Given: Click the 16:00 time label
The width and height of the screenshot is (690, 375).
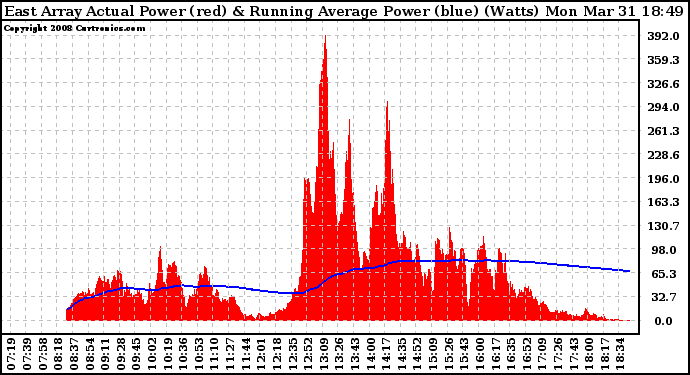Looking at the screenshot, I should 480,354.
